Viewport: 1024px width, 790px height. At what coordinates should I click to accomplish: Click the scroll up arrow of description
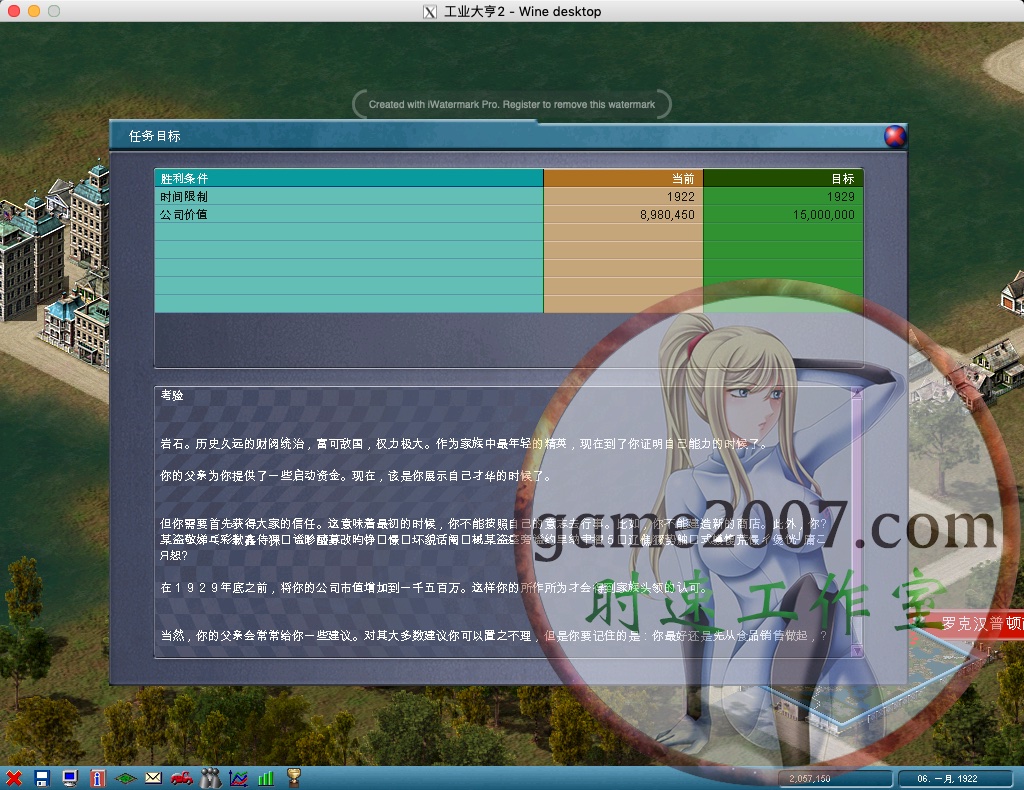pos(857,393)
